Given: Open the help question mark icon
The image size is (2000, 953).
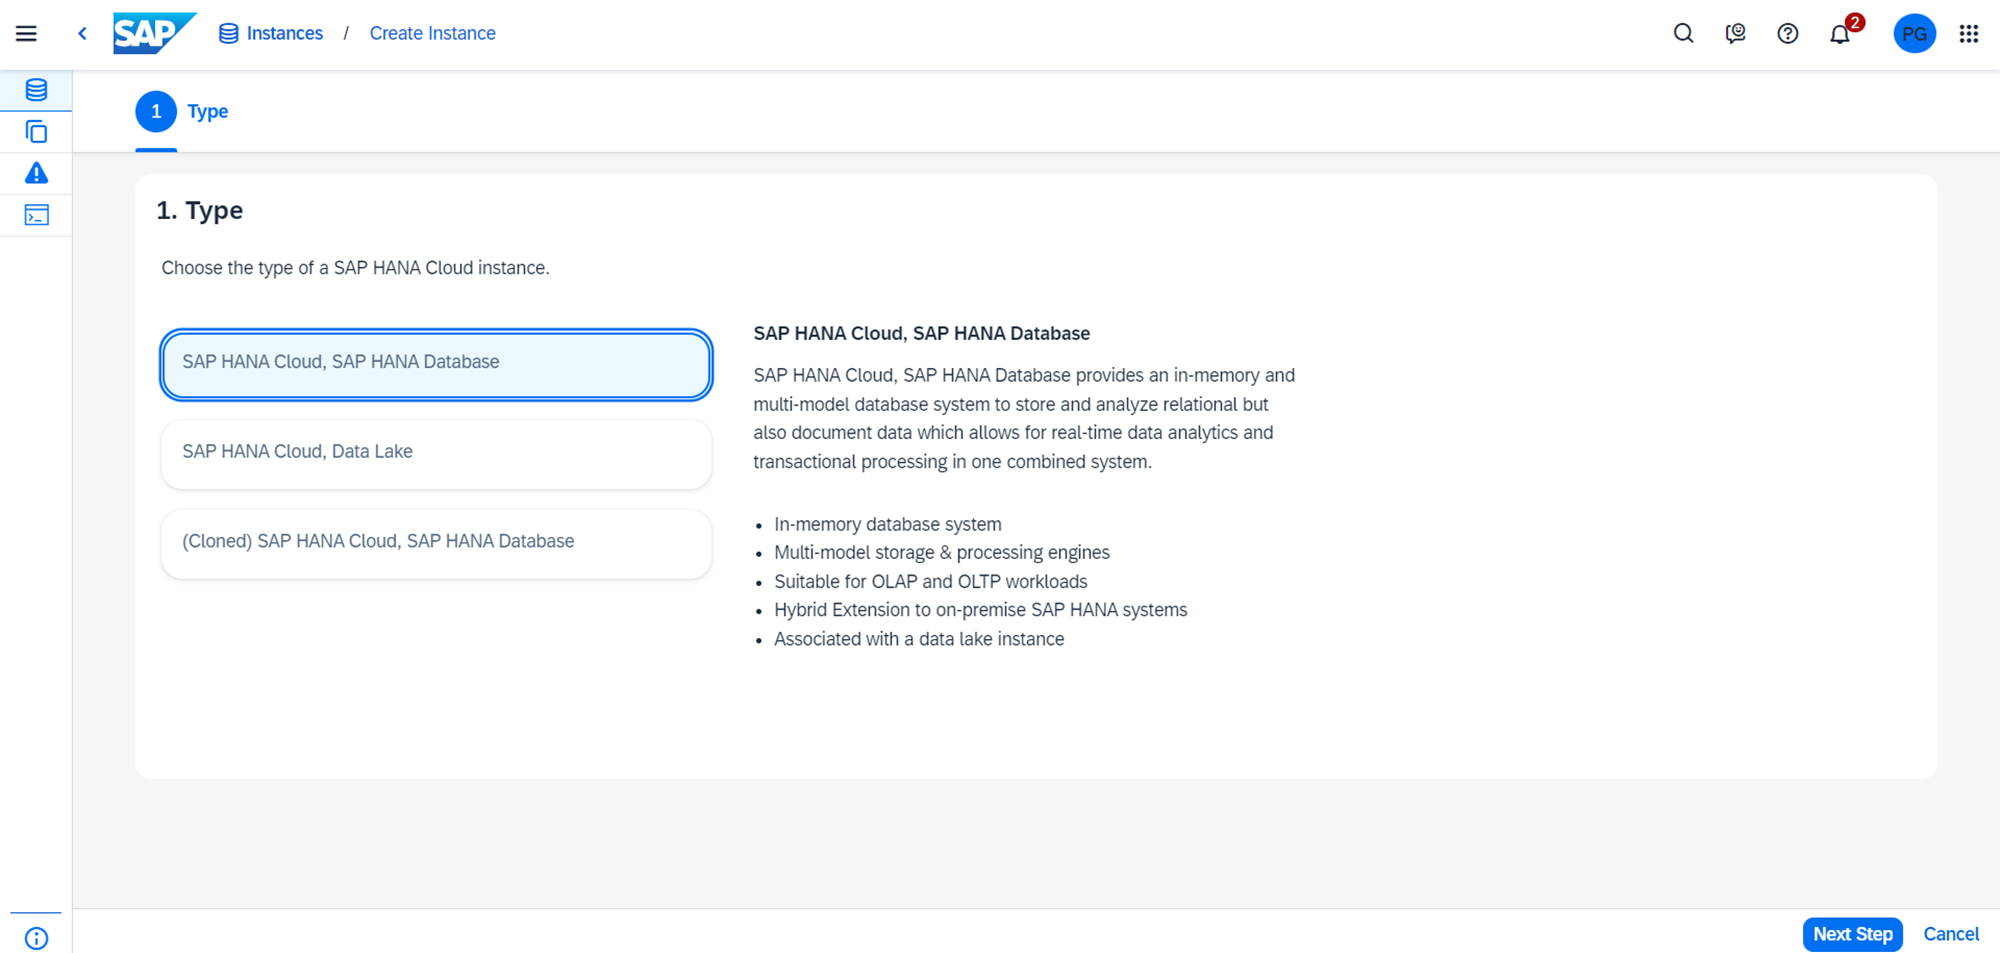Looking at the screenshot, I should pos(1787,34).
